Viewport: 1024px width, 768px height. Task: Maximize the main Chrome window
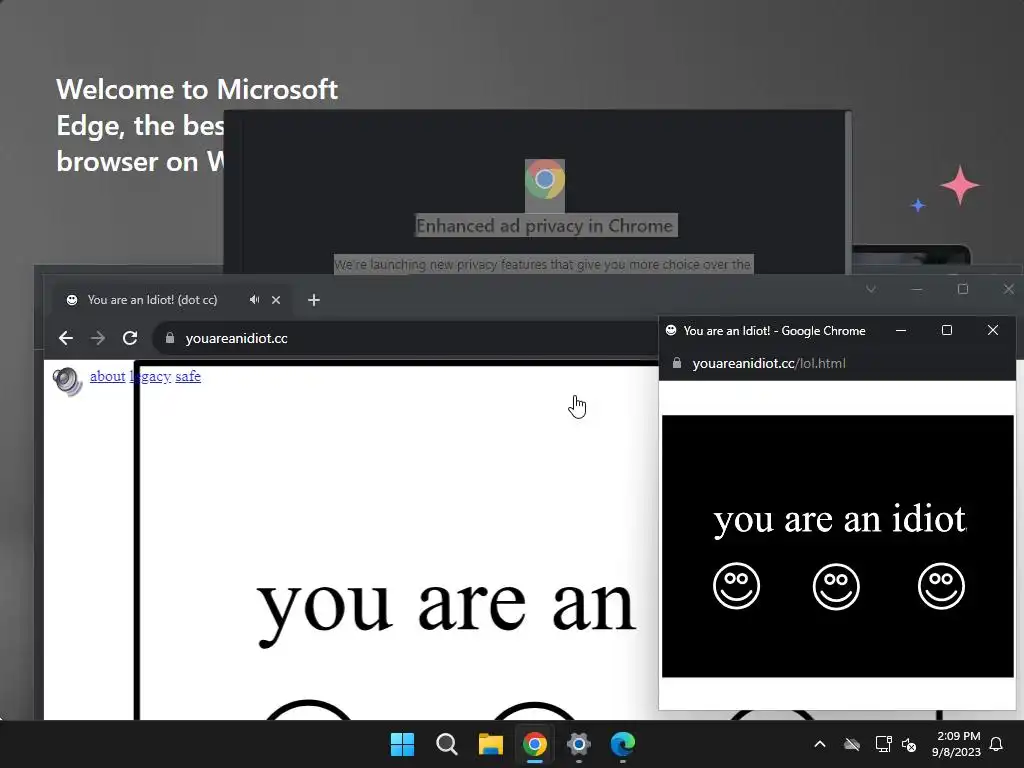tap(963, 289)
